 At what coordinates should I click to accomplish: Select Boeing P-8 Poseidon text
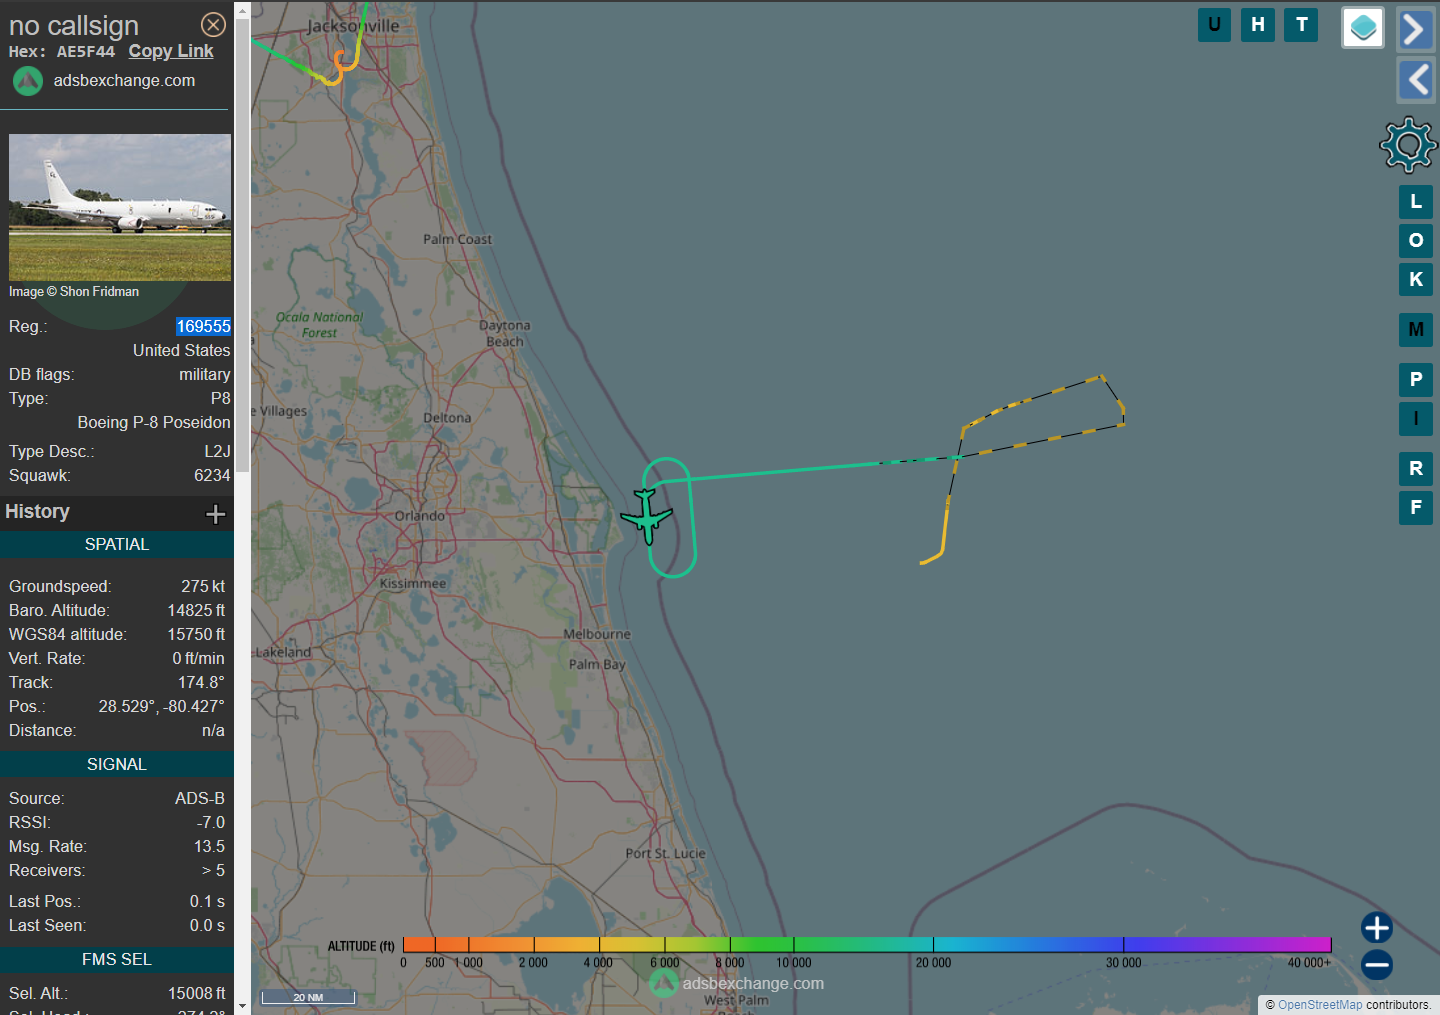[154, 423]
